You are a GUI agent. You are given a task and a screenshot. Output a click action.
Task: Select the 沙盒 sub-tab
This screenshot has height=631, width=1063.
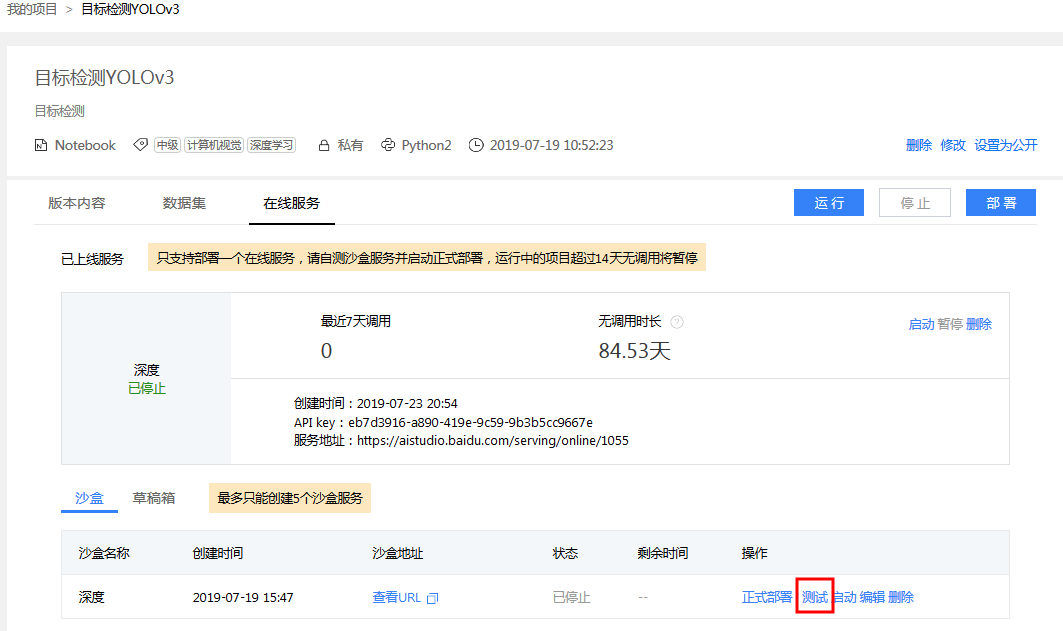(89, 498)
